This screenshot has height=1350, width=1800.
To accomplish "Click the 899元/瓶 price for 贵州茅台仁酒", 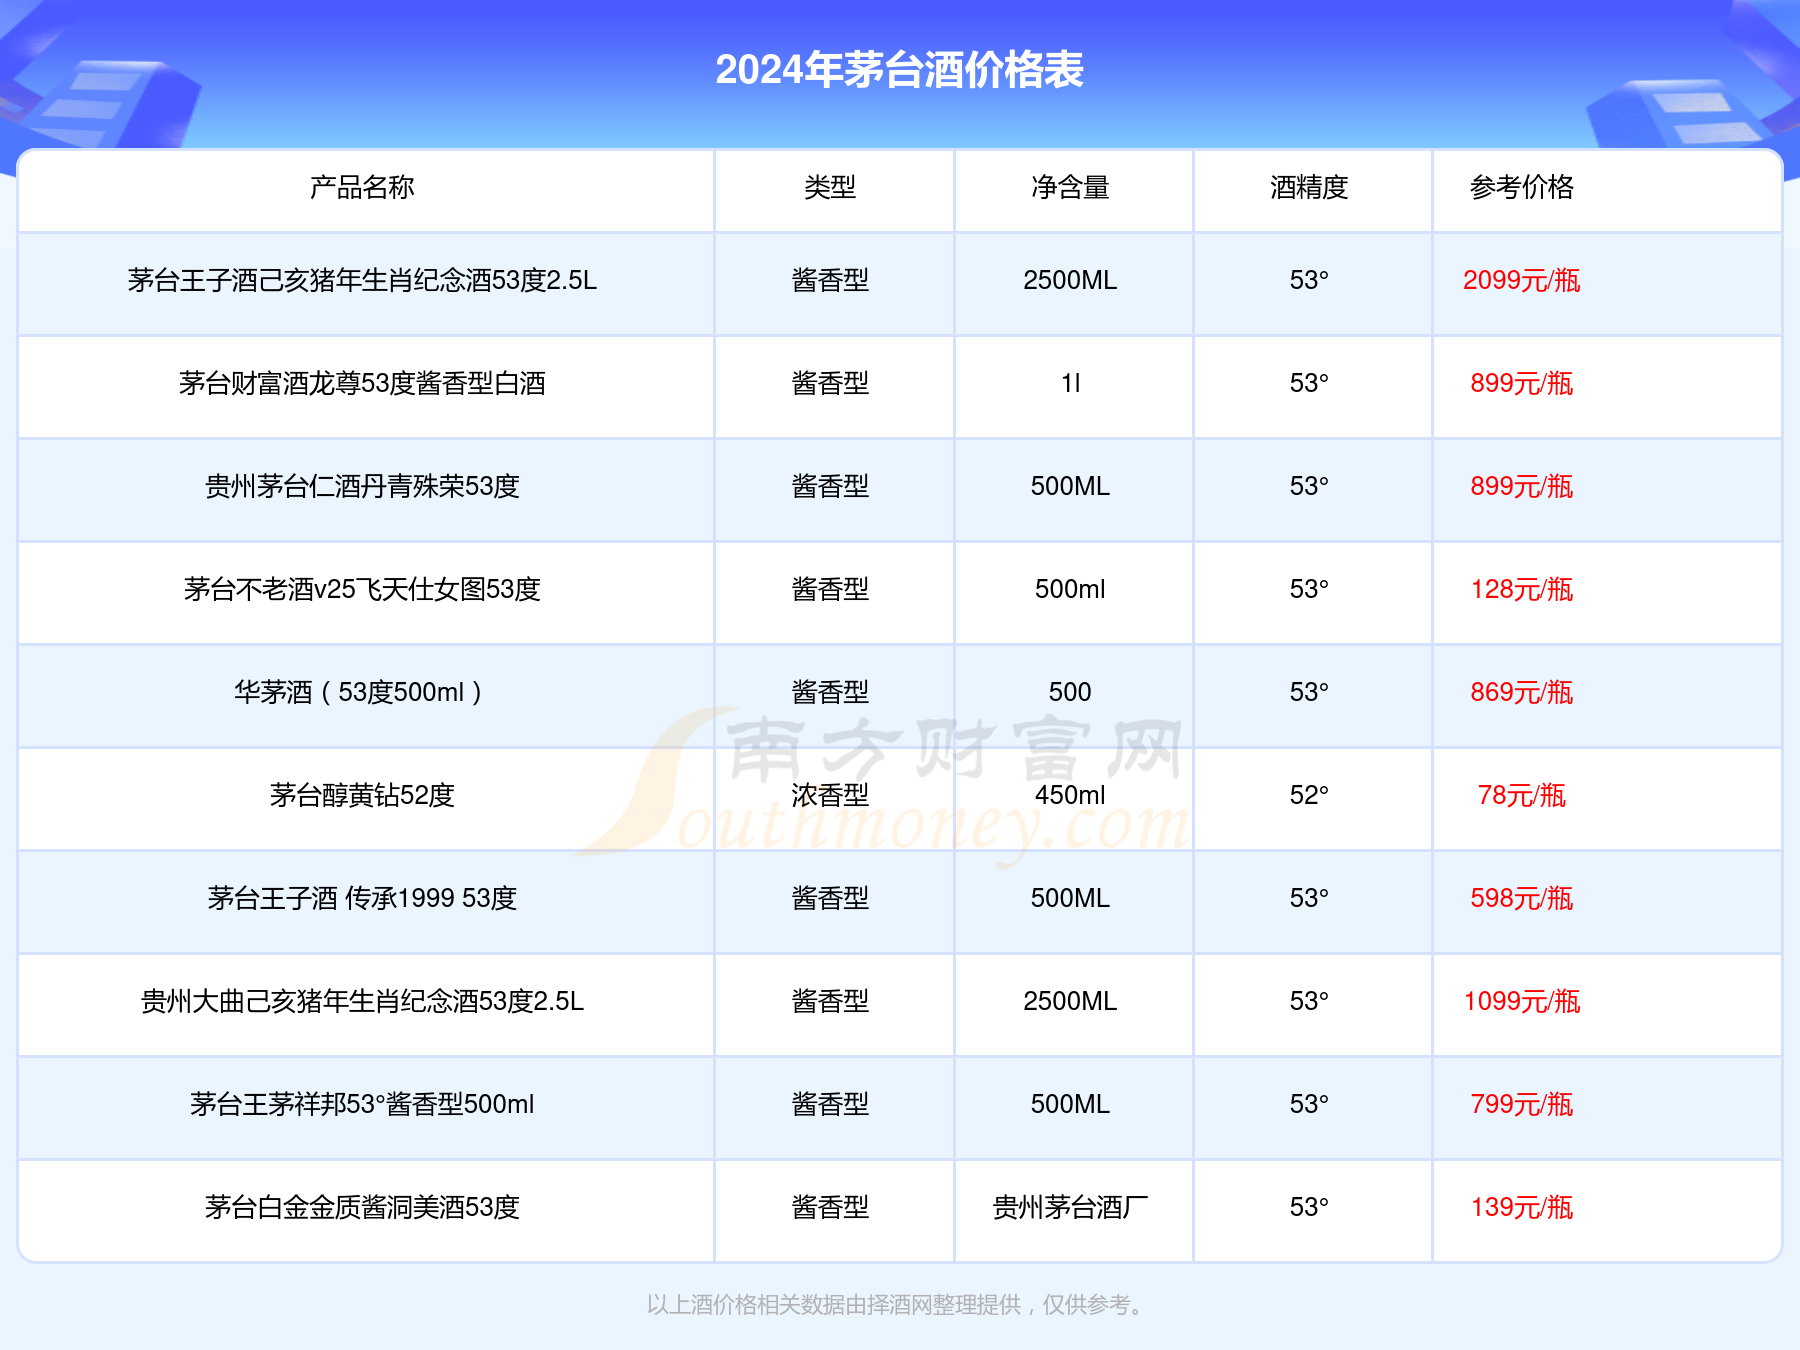I will click(1521, 487).
